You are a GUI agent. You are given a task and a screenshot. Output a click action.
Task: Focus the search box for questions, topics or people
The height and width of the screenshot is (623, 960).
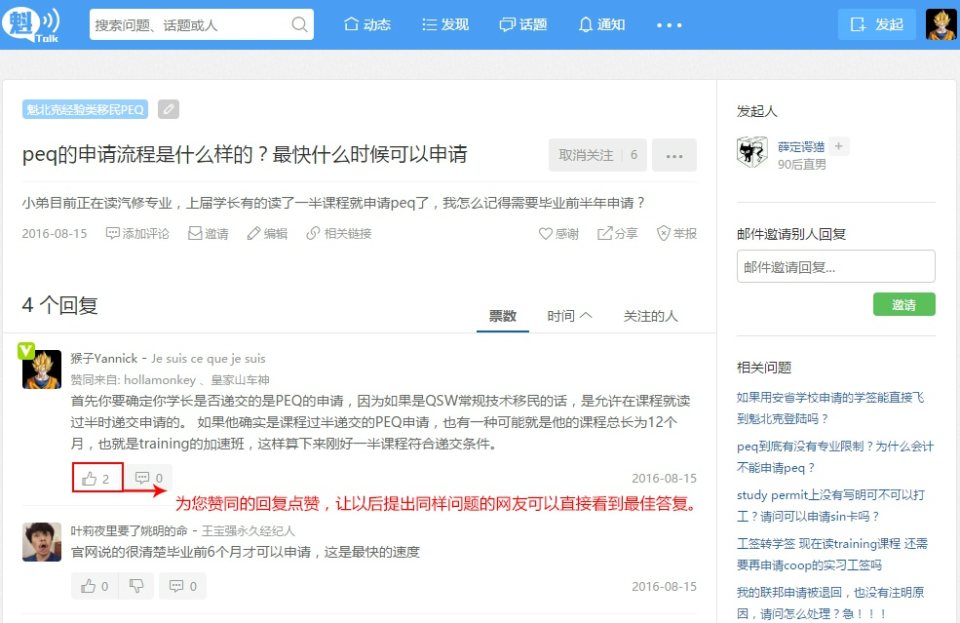(201, 24)
